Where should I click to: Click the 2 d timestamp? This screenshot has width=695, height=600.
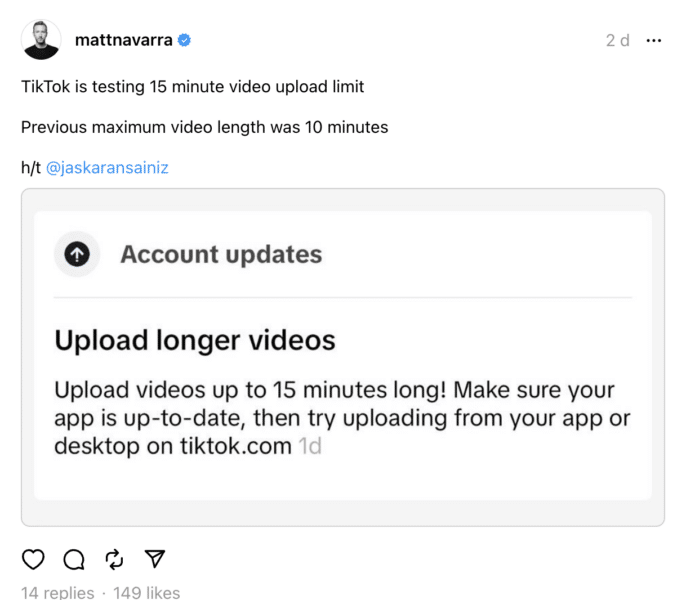(617, 41)
